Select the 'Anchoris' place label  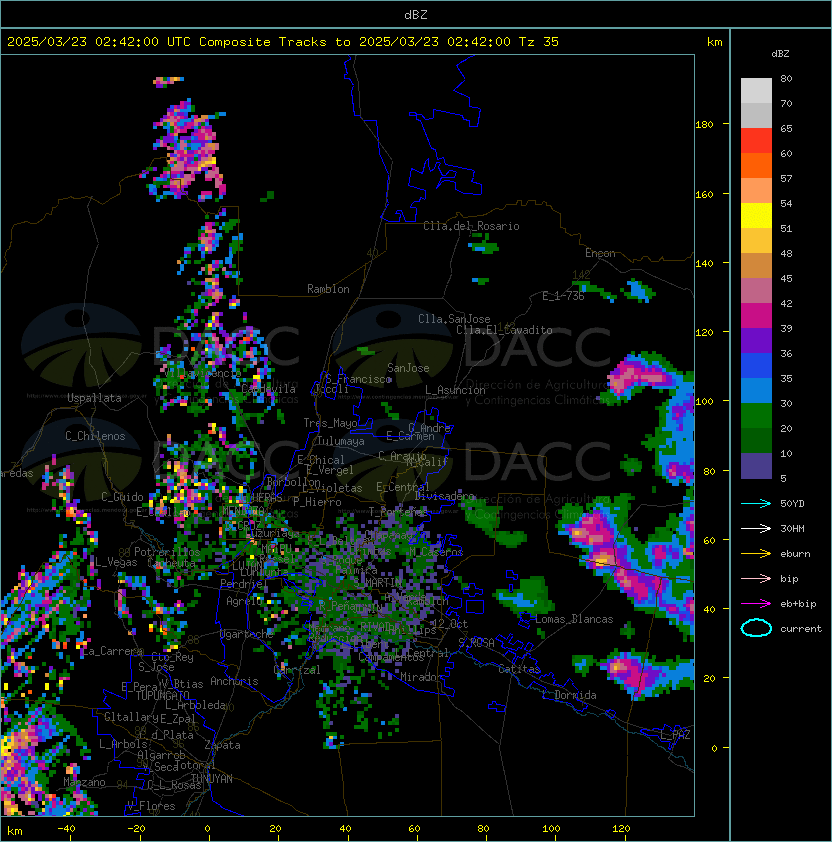[234, 681]
